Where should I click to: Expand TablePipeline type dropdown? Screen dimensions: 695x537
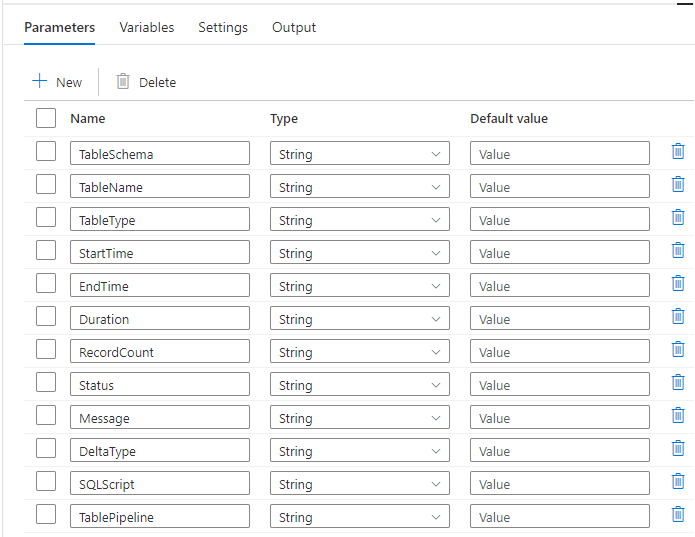(x=359, y=517)
